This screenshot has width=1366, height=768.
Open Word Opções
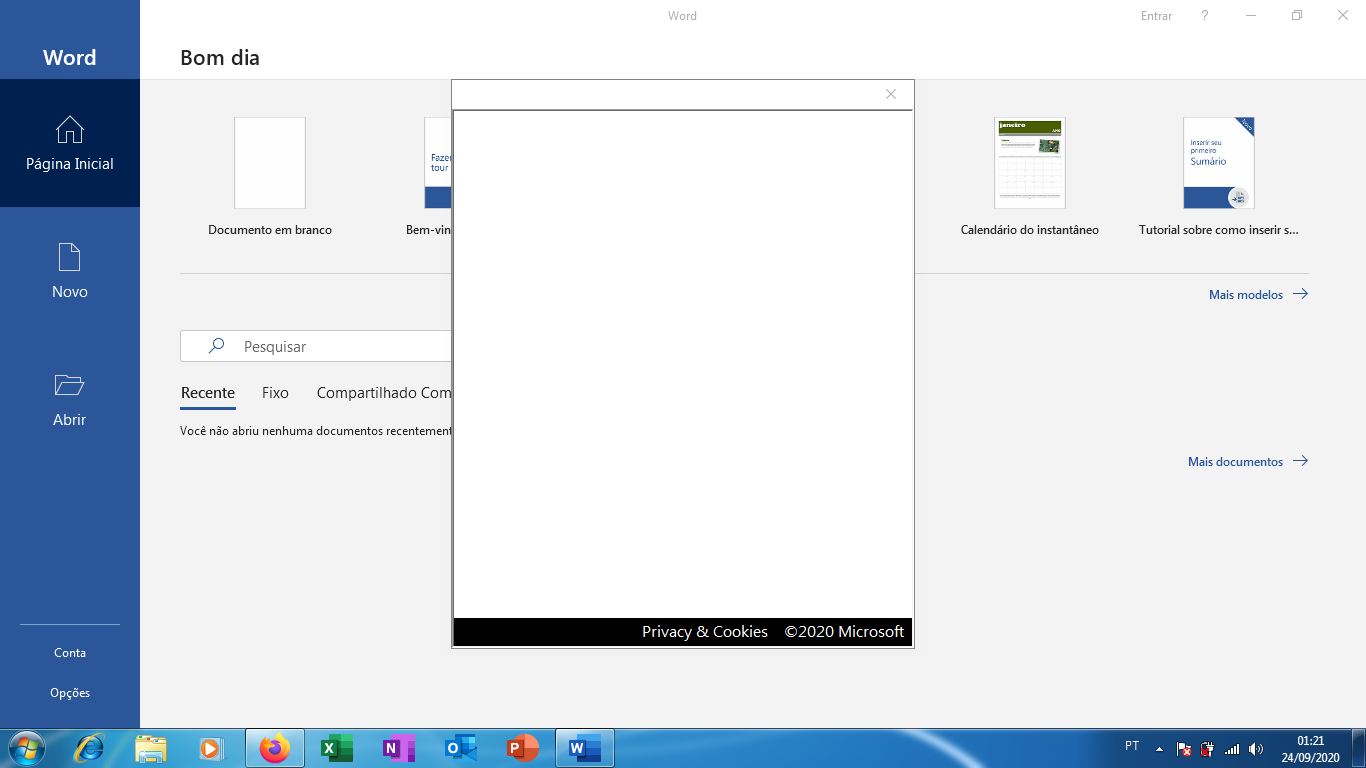(70, 693)
